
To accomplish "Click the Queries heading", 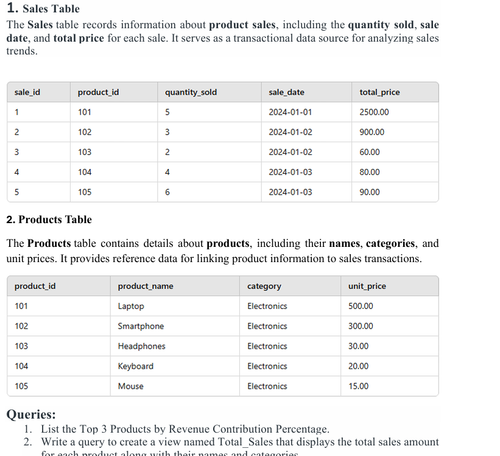I will (x=31, y=414).
